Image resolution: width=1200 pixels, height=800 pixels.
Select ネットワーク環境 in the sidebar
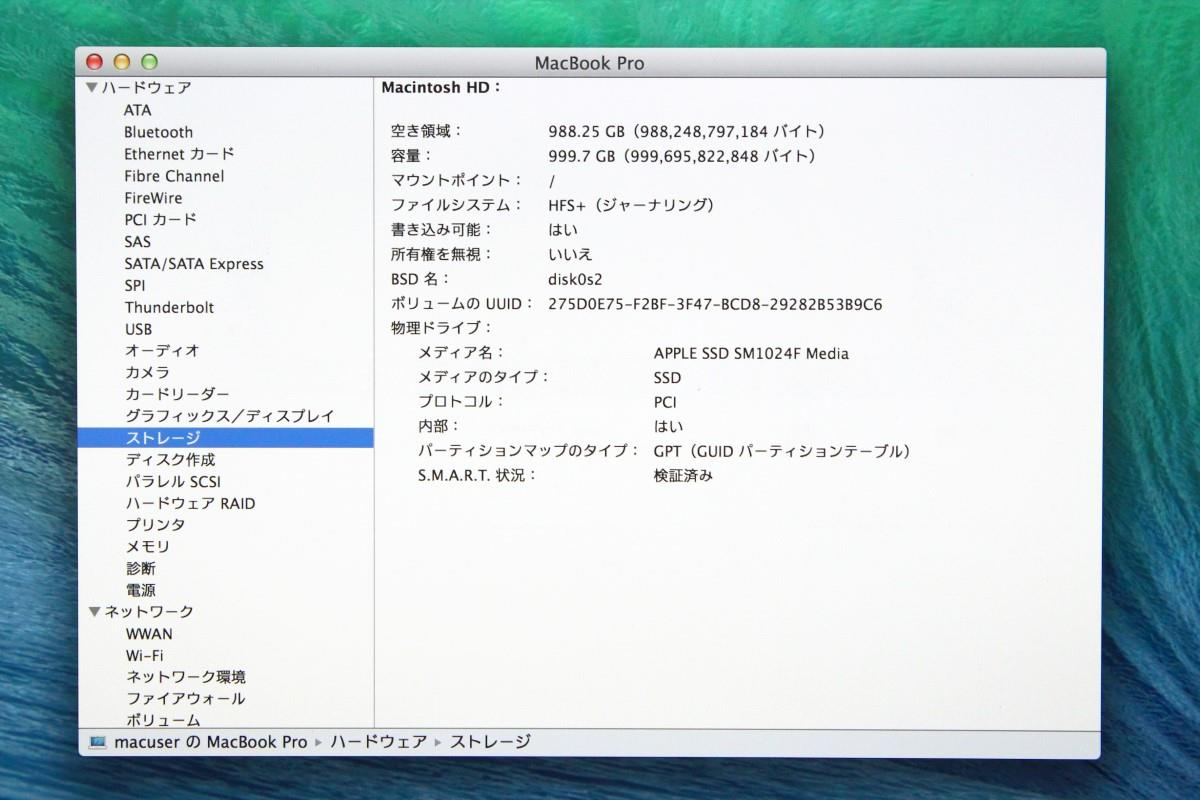[185, 678]
